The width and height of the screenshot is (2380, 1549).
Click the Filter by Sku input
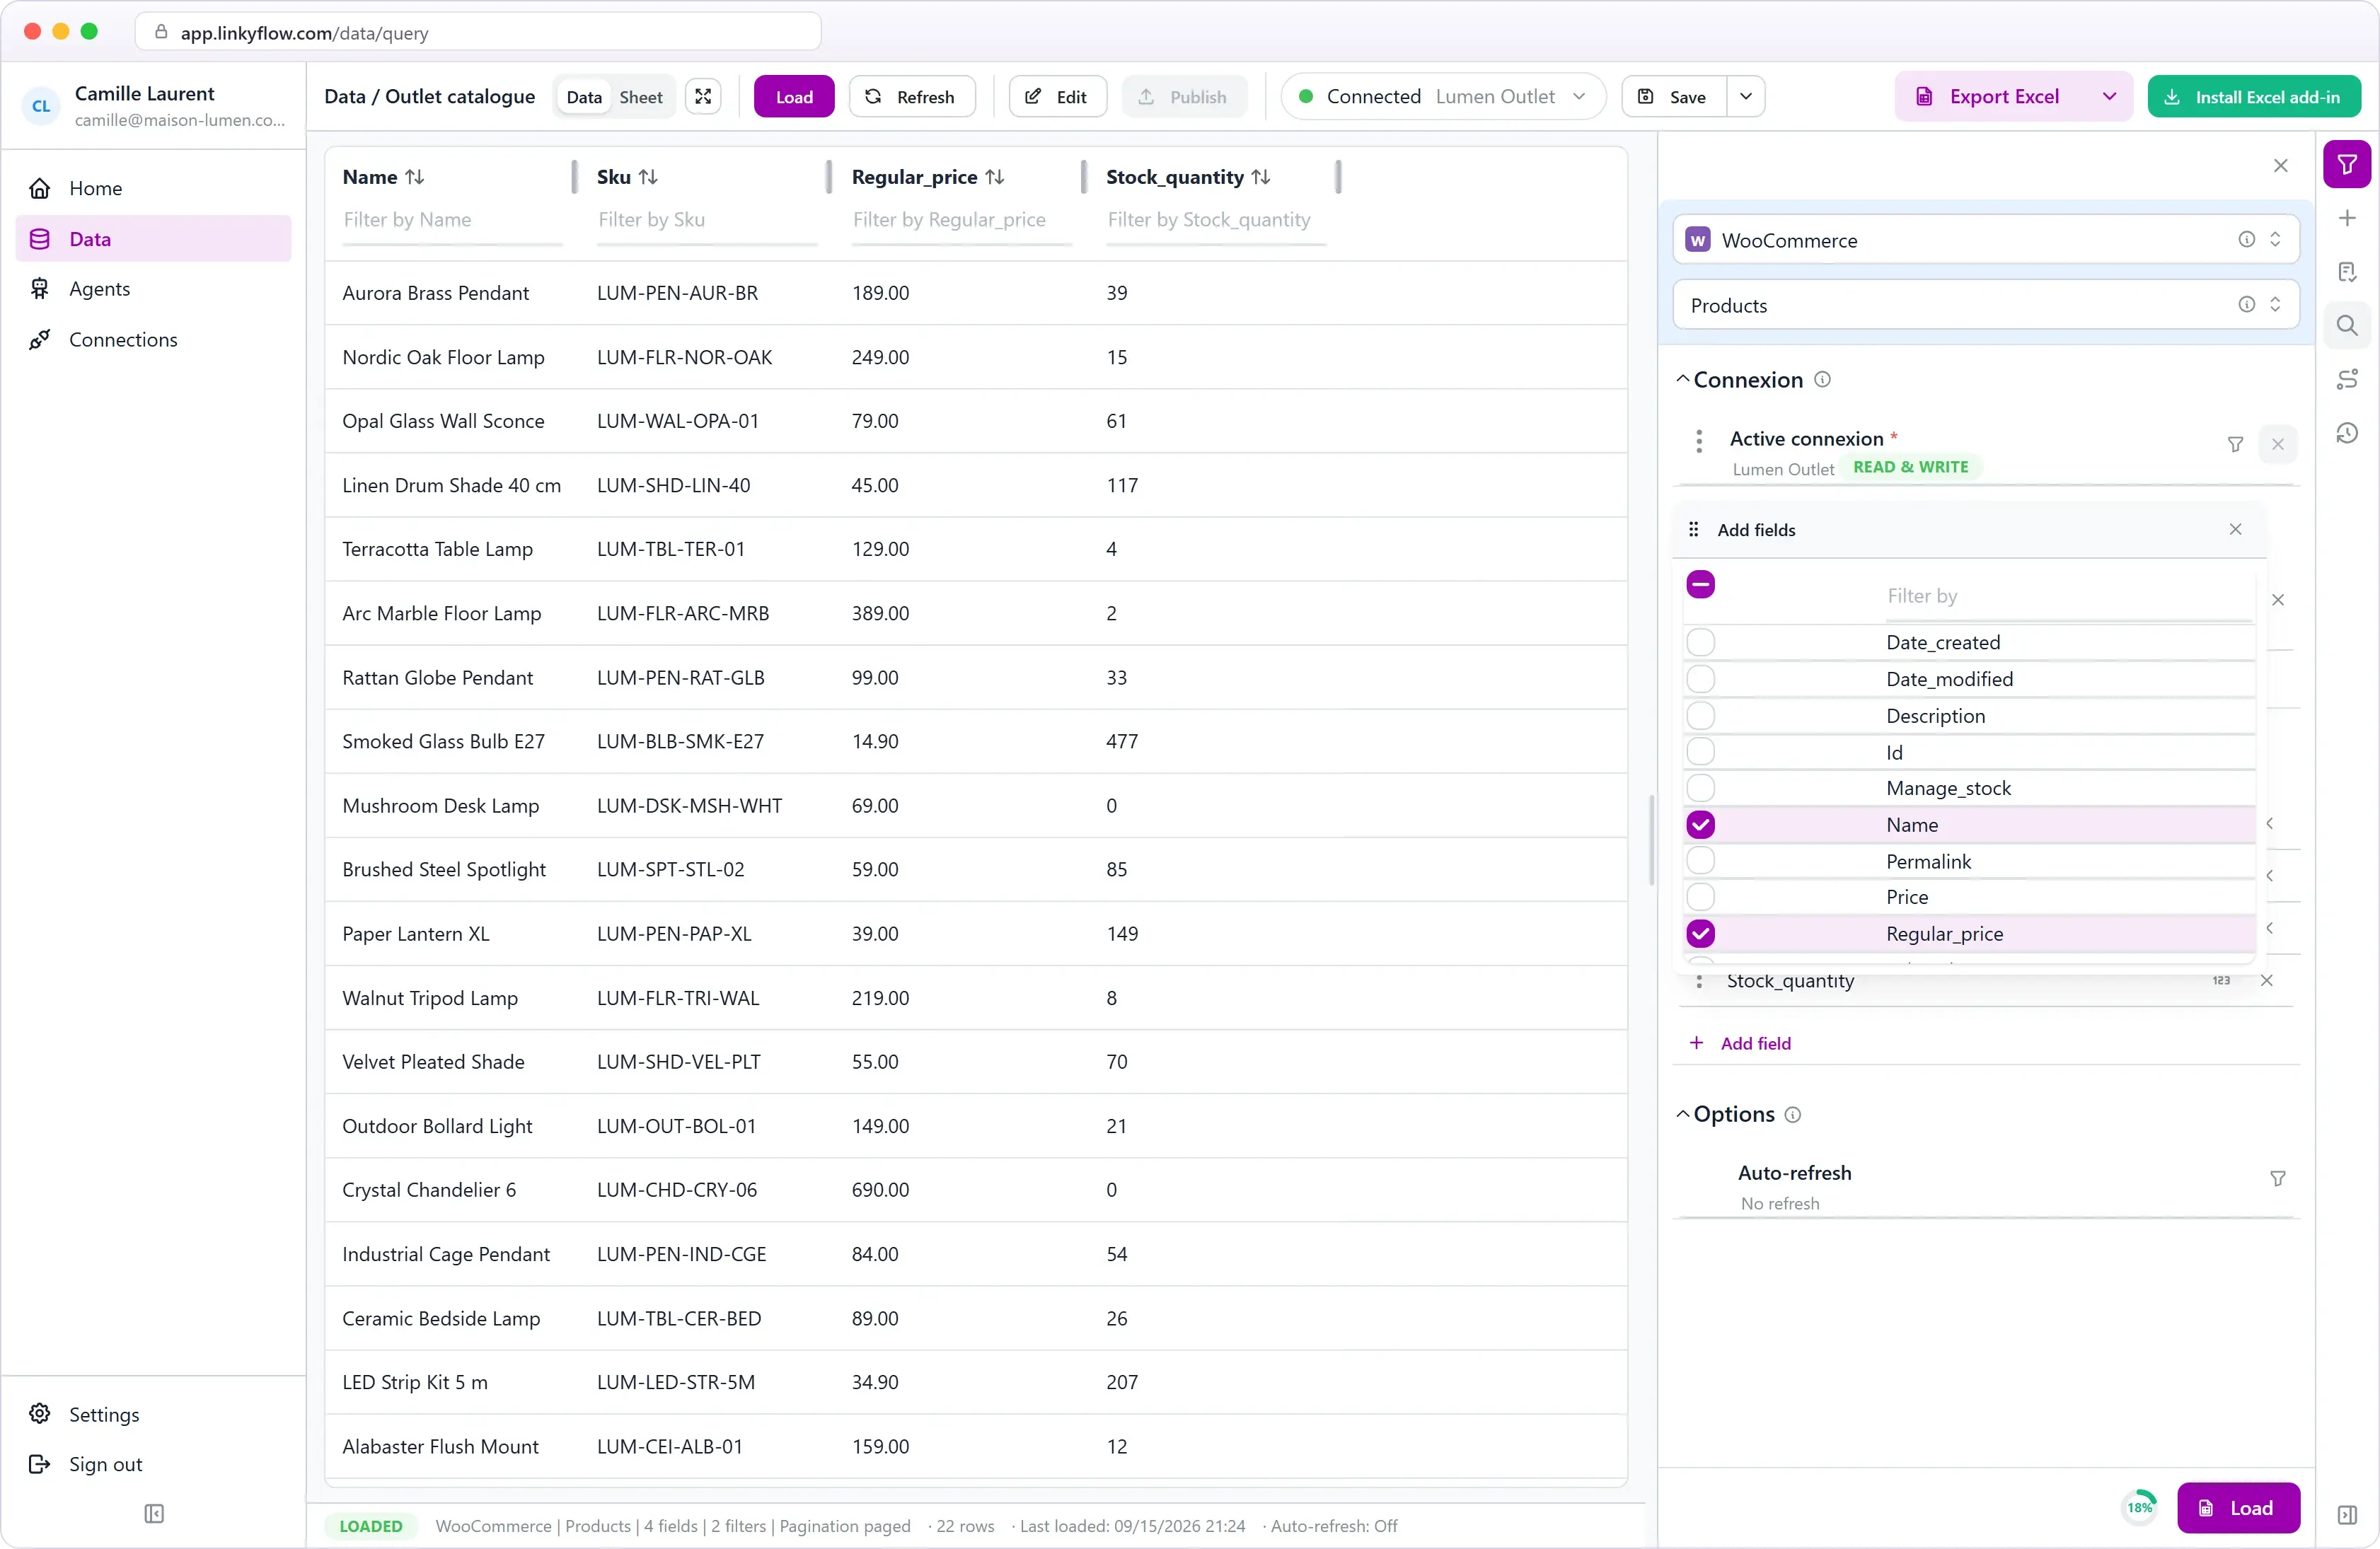(x=706, y=220)
